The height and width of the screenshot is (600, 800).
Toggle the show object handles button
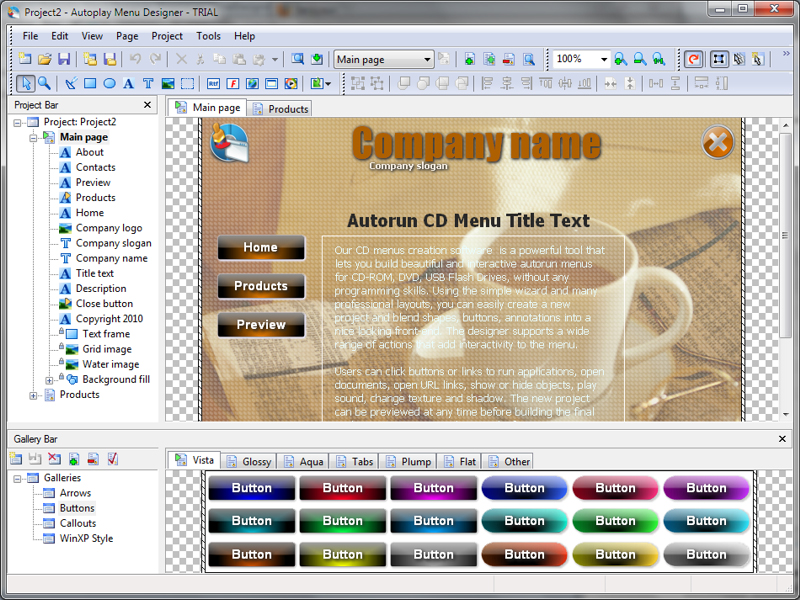click(x=719, y=59)
